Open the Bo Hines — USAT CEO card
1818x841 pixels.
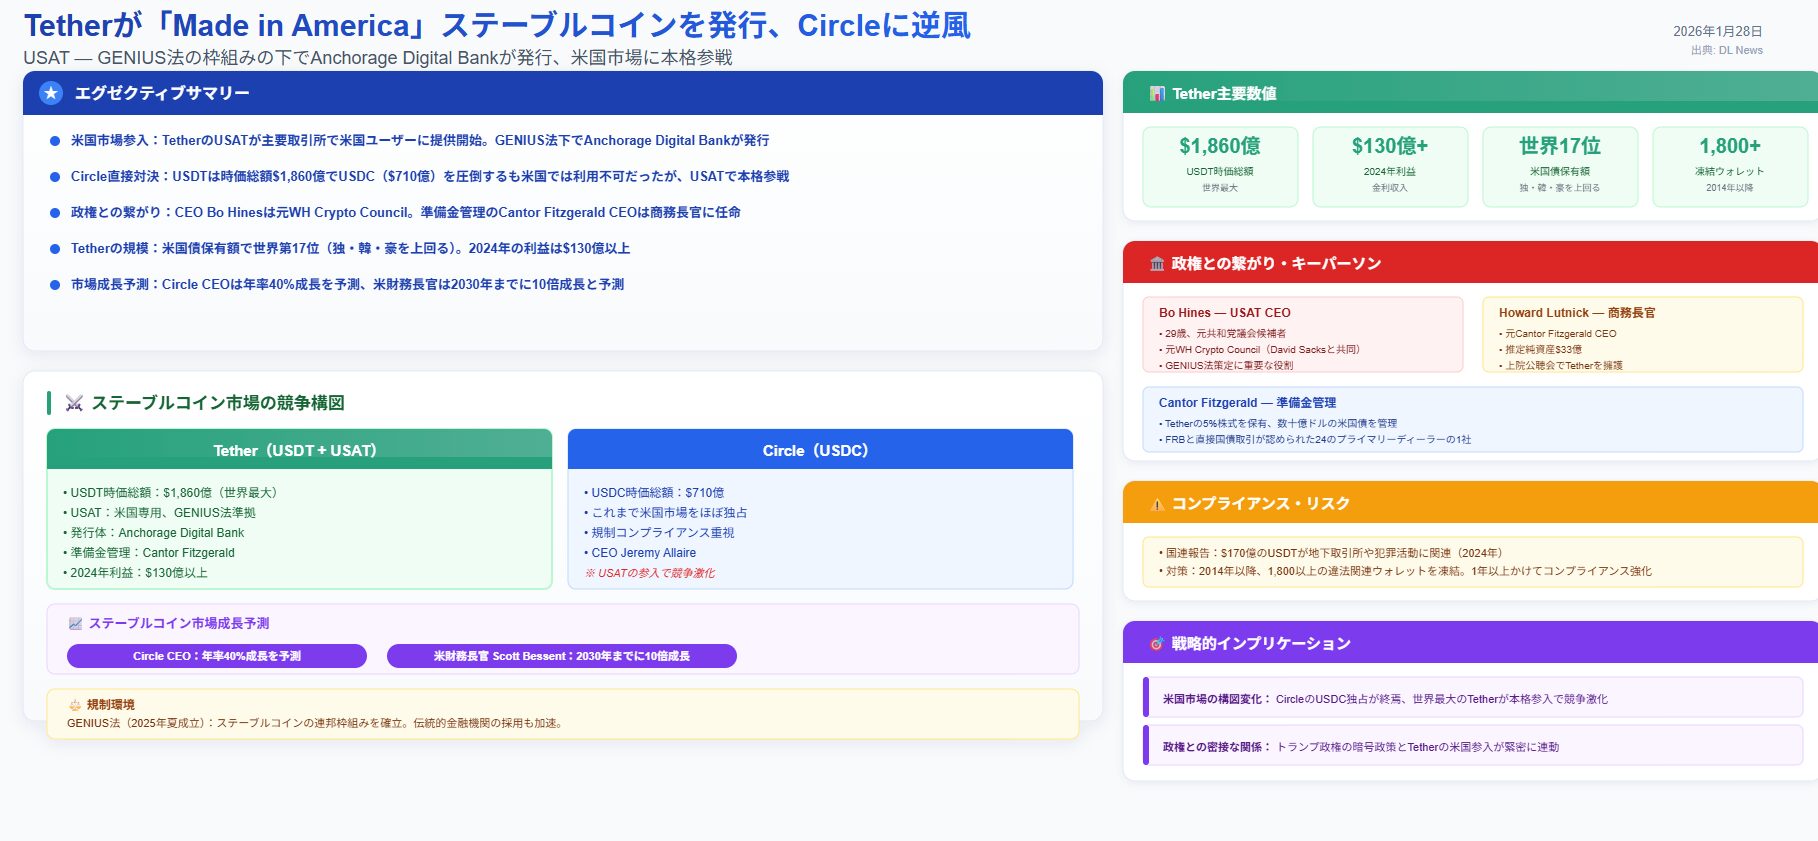point(1302,335)
